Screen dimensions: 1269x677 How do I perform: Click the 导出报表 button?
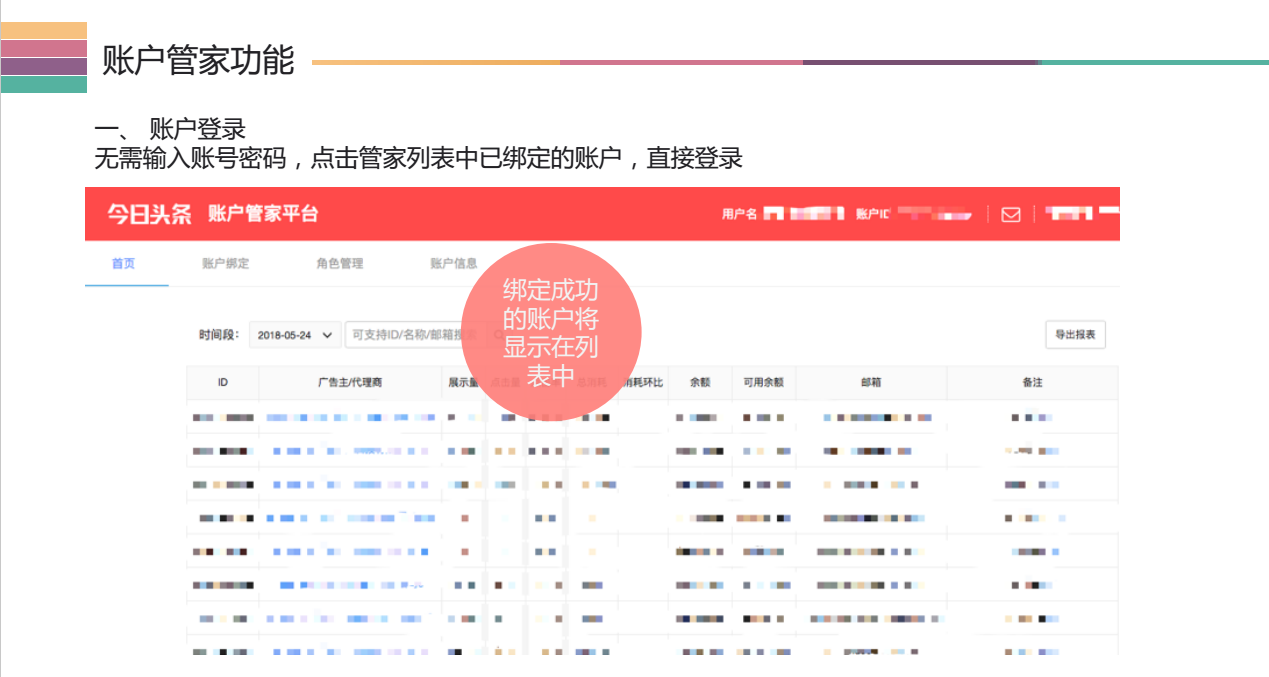coord(1075,335)
